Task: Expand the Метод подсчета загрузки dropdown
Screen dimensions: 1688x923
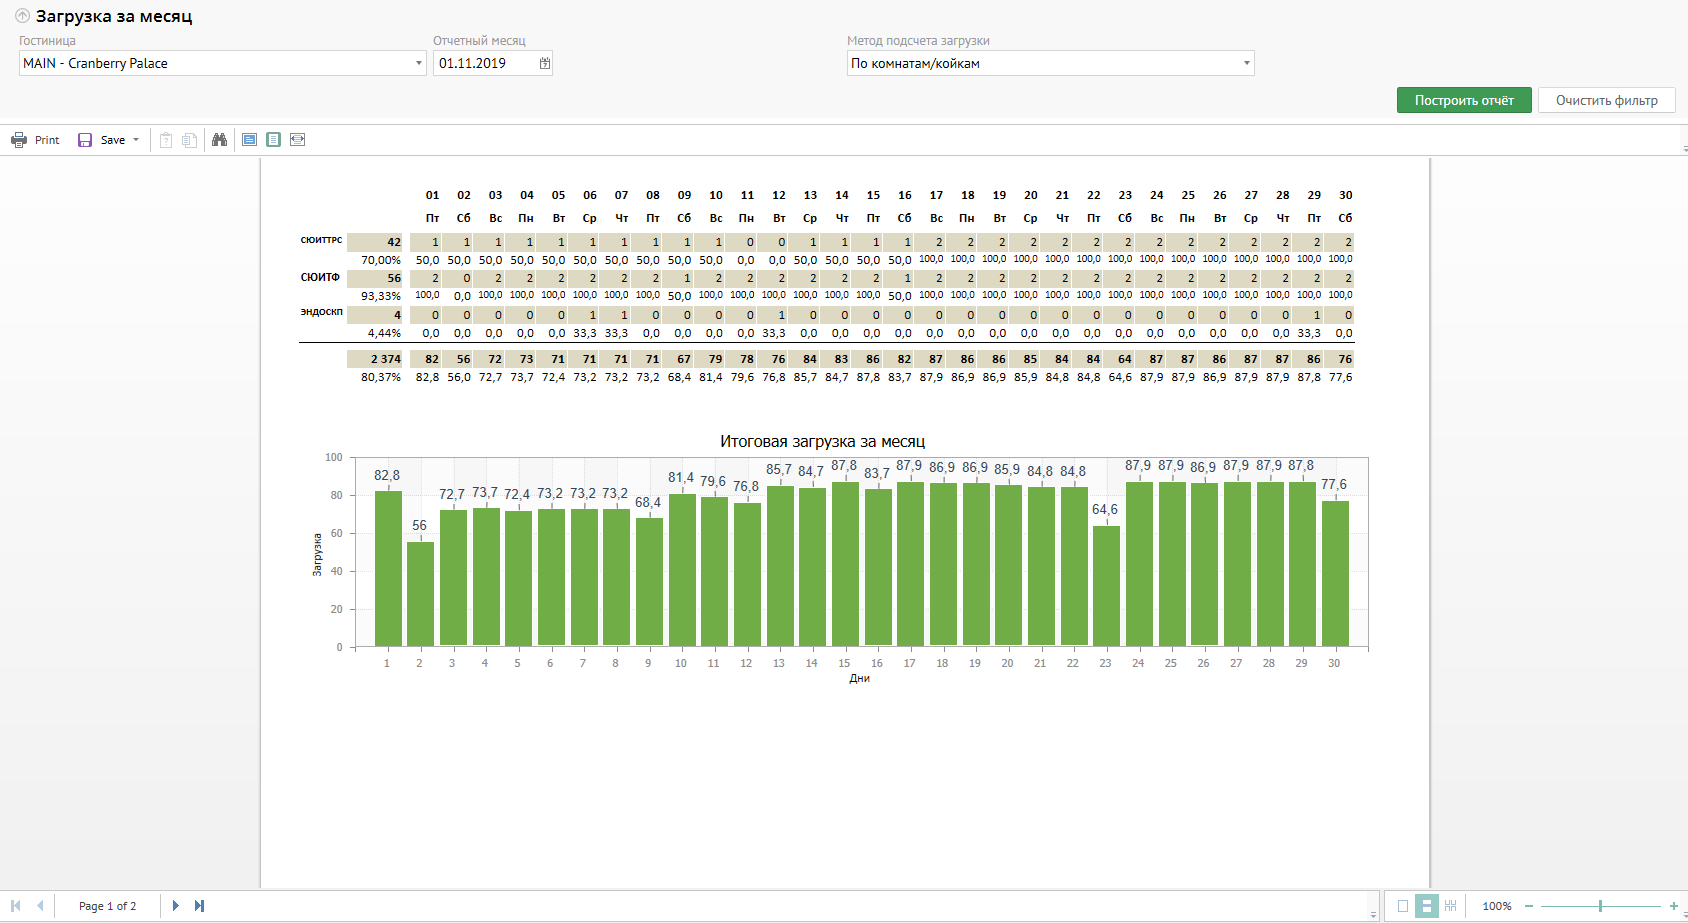Action: pyautogui.click(x=1246, y=63)
